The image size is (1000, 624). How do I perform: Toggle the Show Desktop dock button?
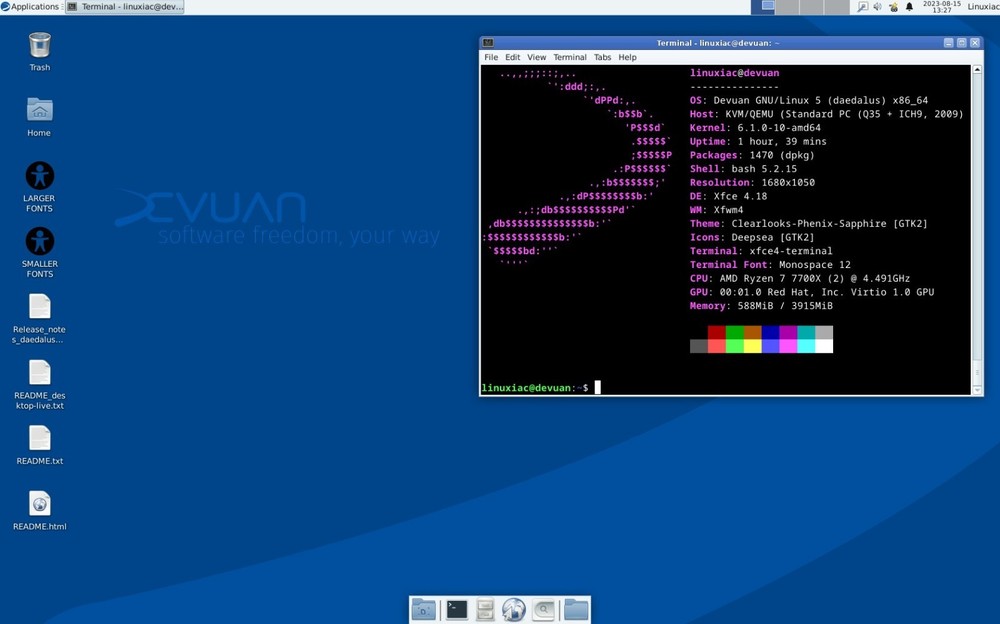click(423, 609)
